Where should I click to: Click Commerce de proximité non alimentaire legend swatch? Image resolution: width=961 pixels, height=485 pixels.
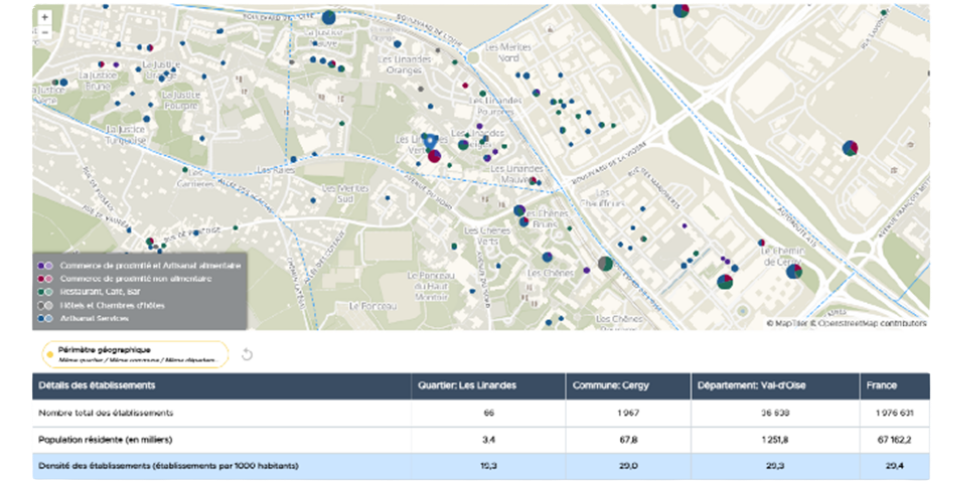click(45, 279)
